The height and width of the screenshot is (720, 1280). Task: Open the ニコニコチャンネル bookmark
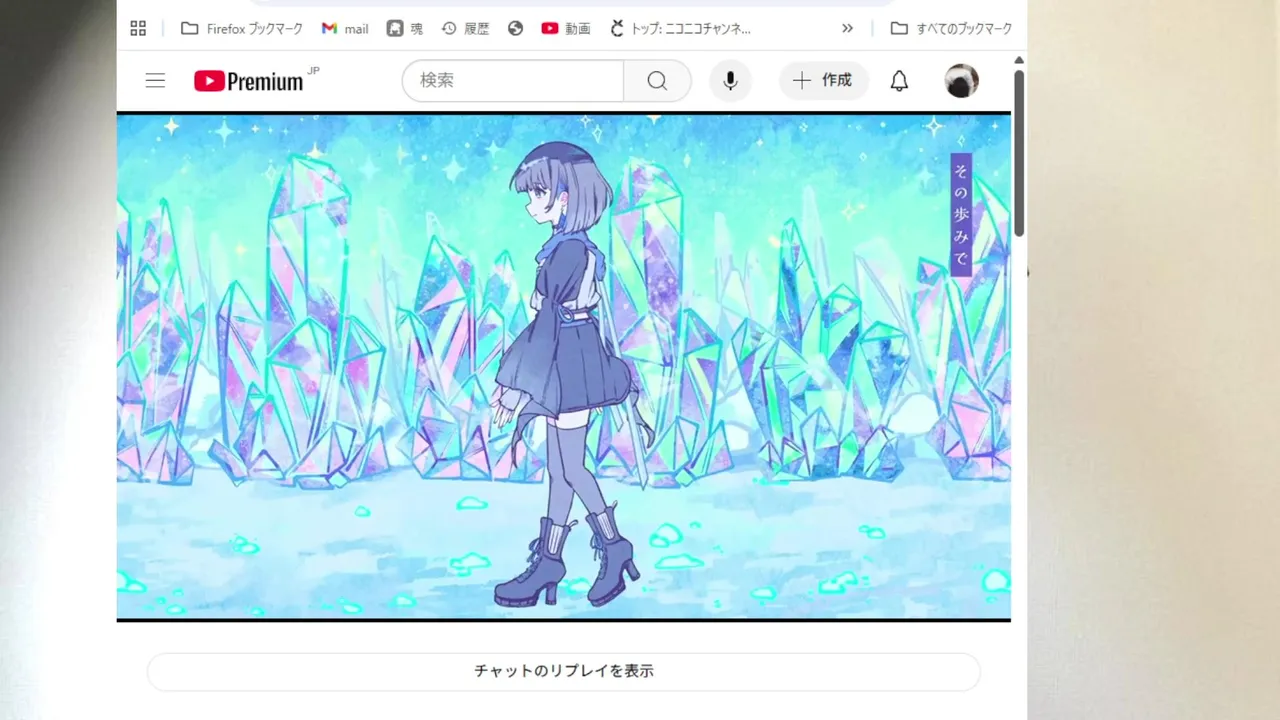(681, 29)
